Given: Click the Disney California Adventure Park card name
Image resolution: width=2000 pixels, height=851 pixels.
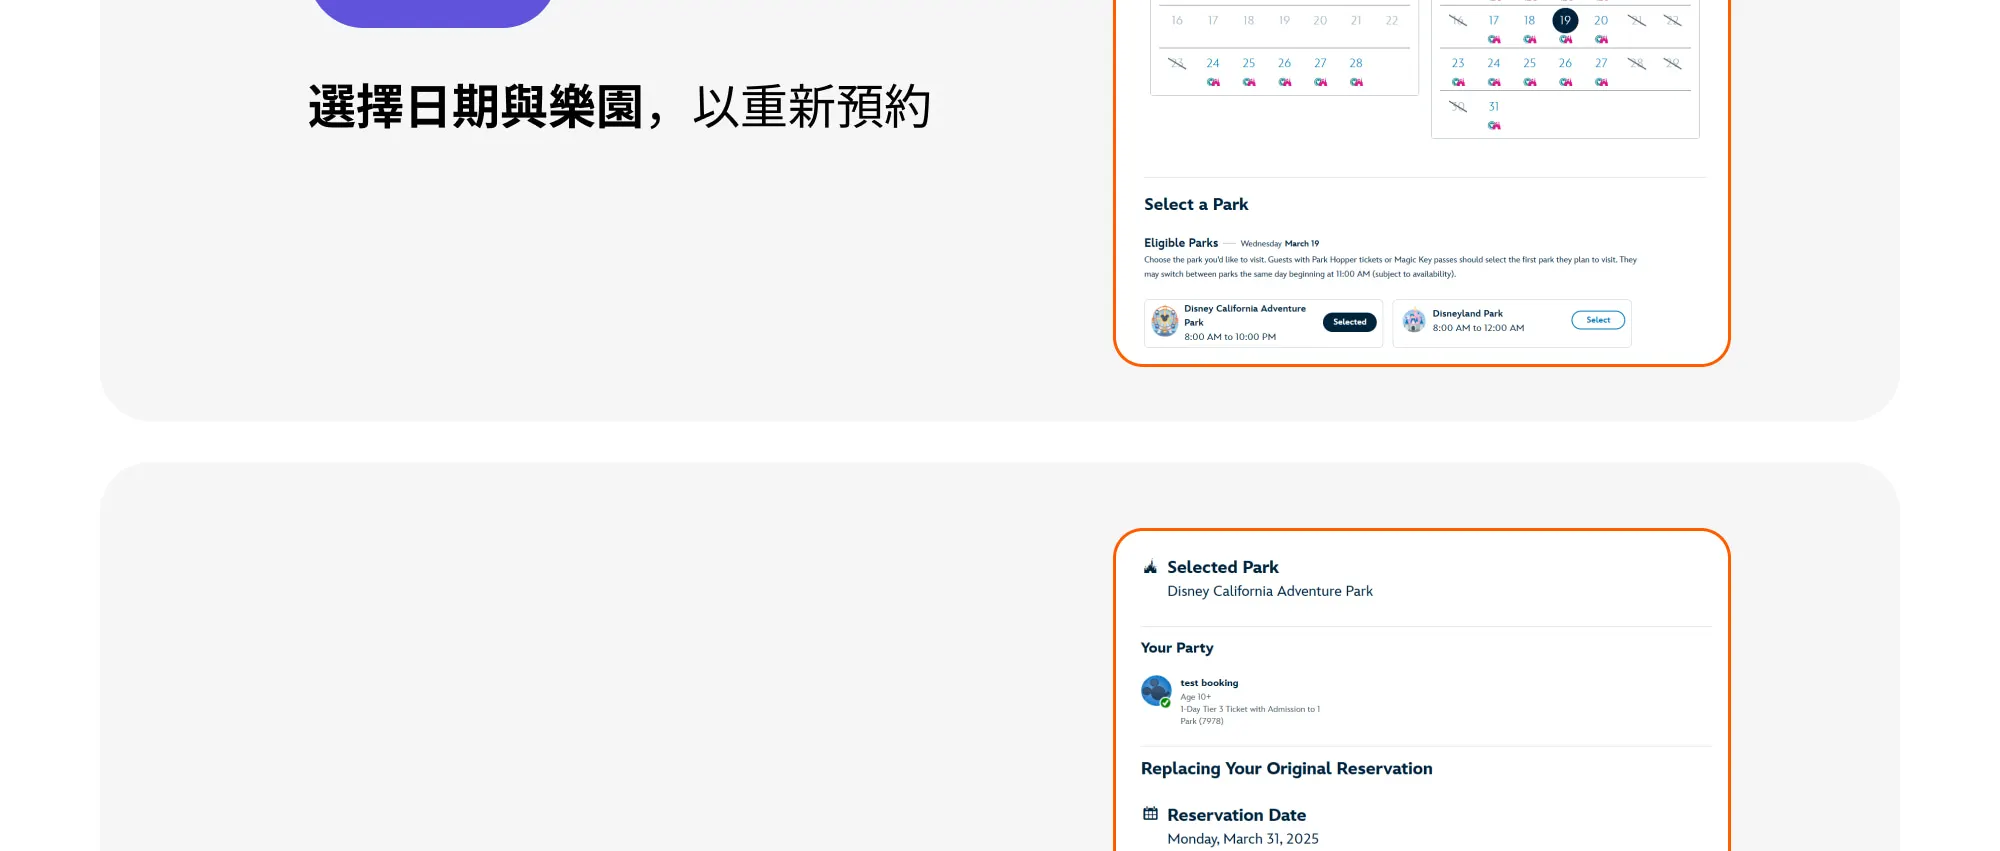Looking at the screenshot, I should (1245, 315).
